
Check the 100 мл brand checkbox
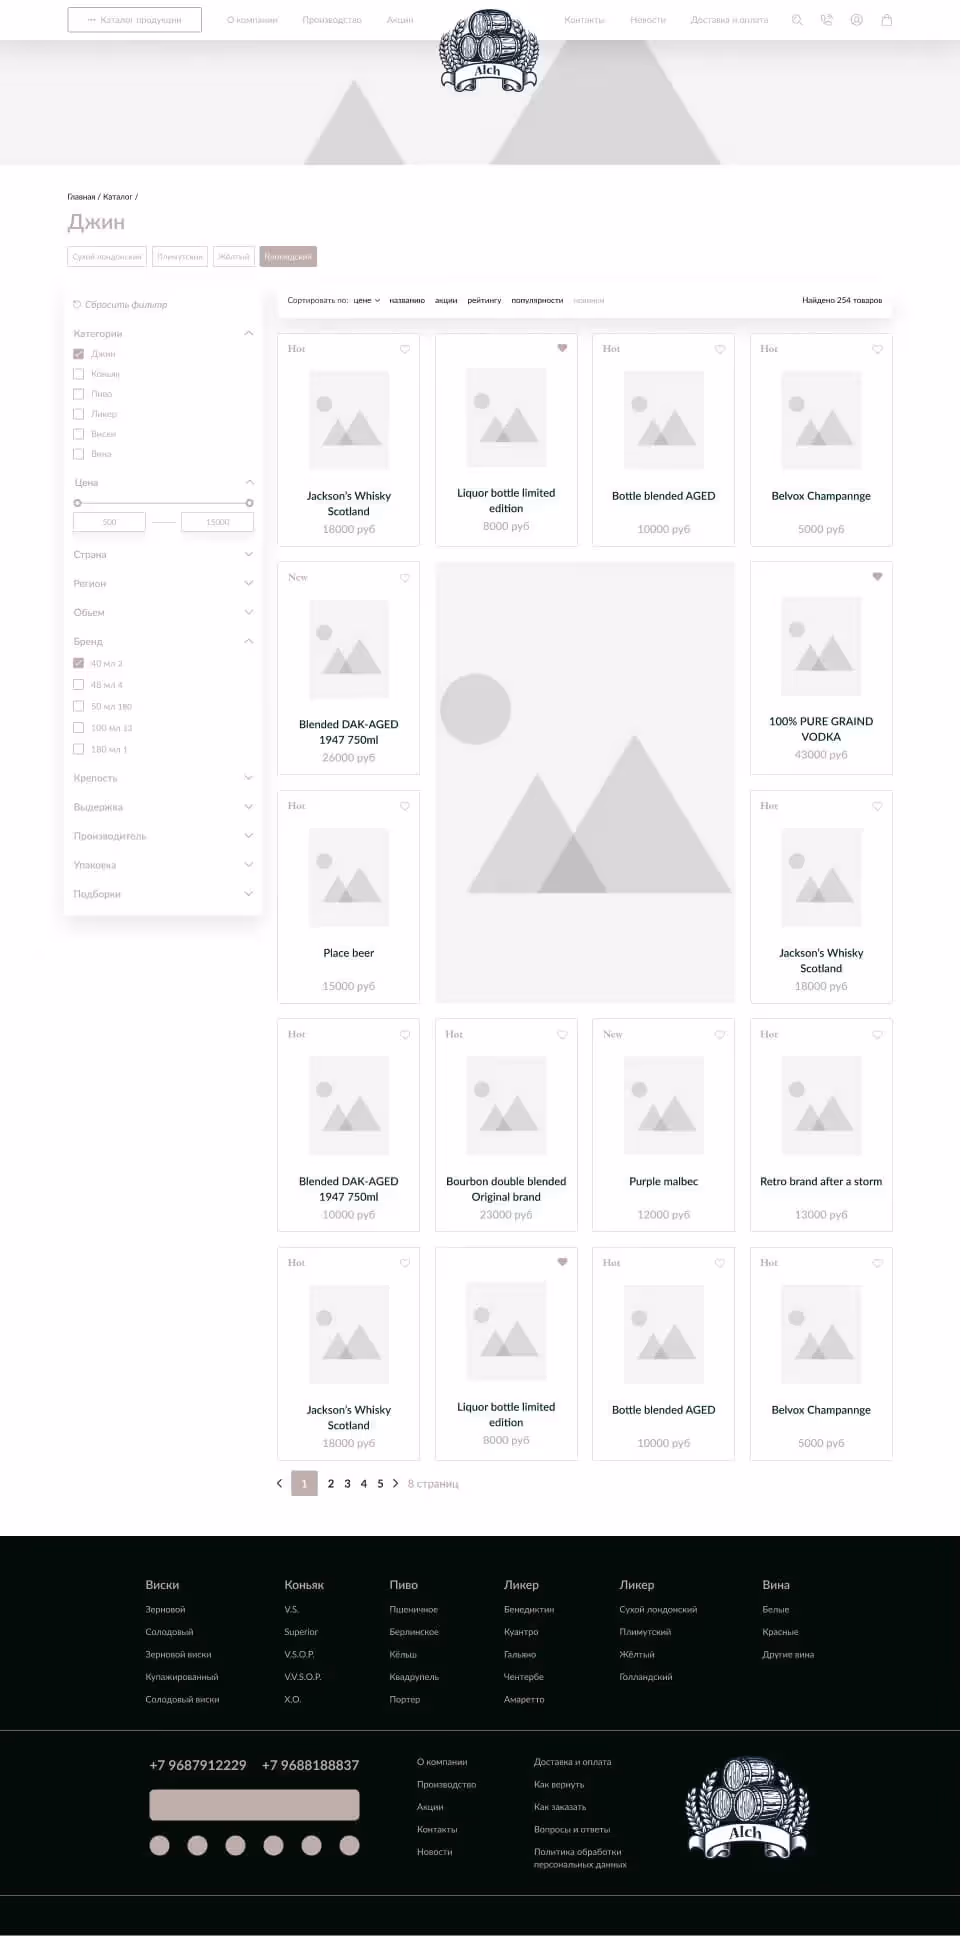tap(78, 728)
